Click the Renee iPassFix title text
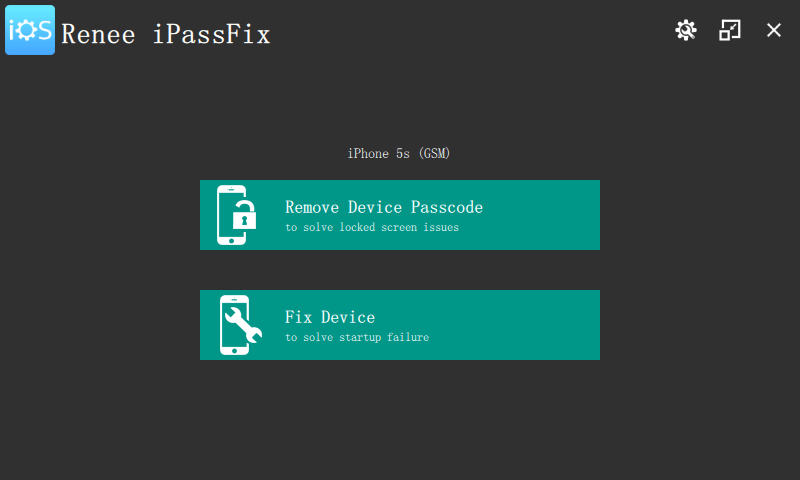 (x=166, y=35)
